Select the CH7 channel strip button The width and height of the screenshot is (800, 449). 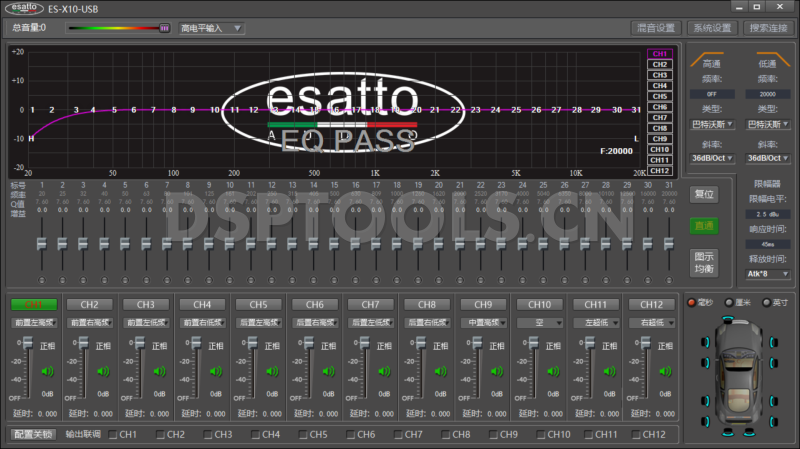[x=370, y=305]
